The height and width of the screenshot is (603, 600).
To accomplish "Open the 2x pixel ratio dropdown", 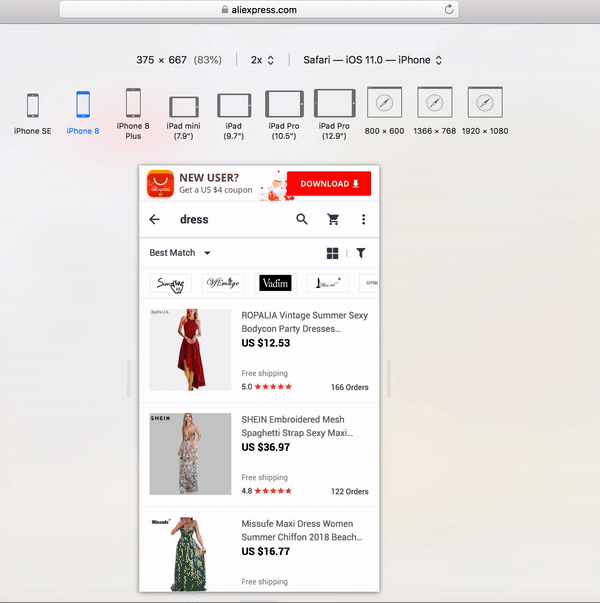I will (262, 60).
